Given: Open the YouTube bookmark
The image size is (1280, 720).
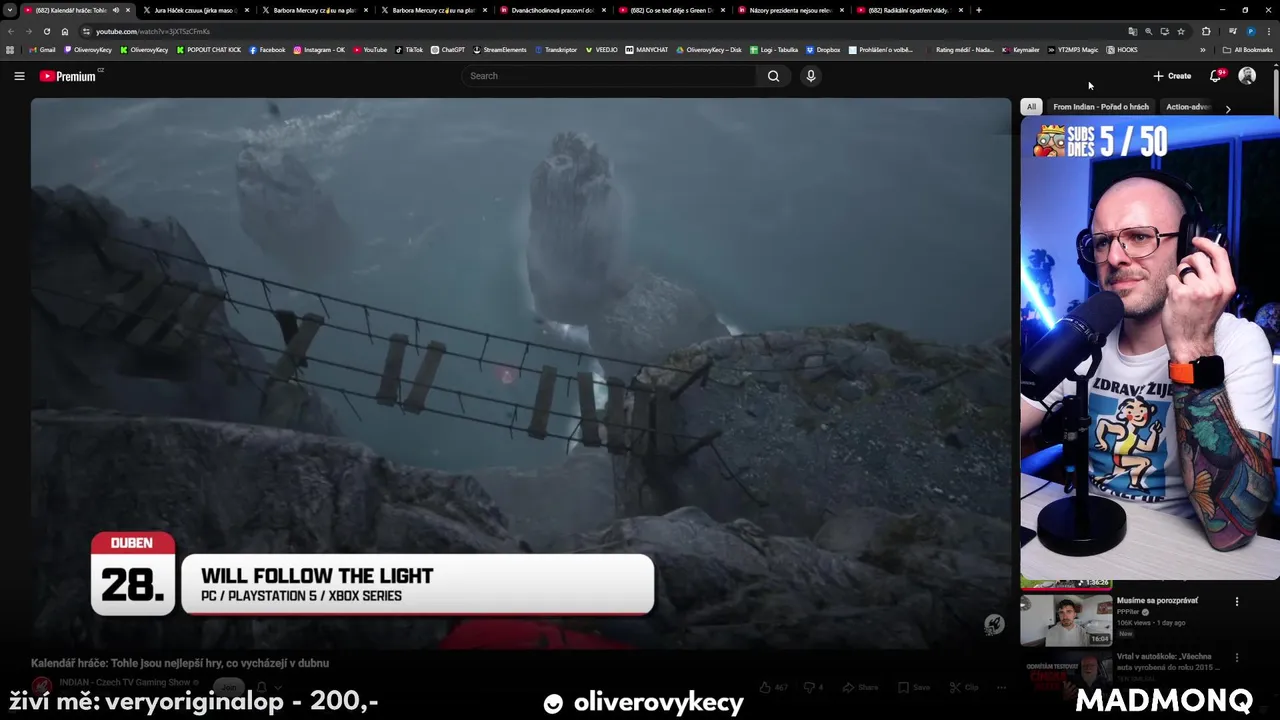Looking at the screenshot, I should (370, 49).
